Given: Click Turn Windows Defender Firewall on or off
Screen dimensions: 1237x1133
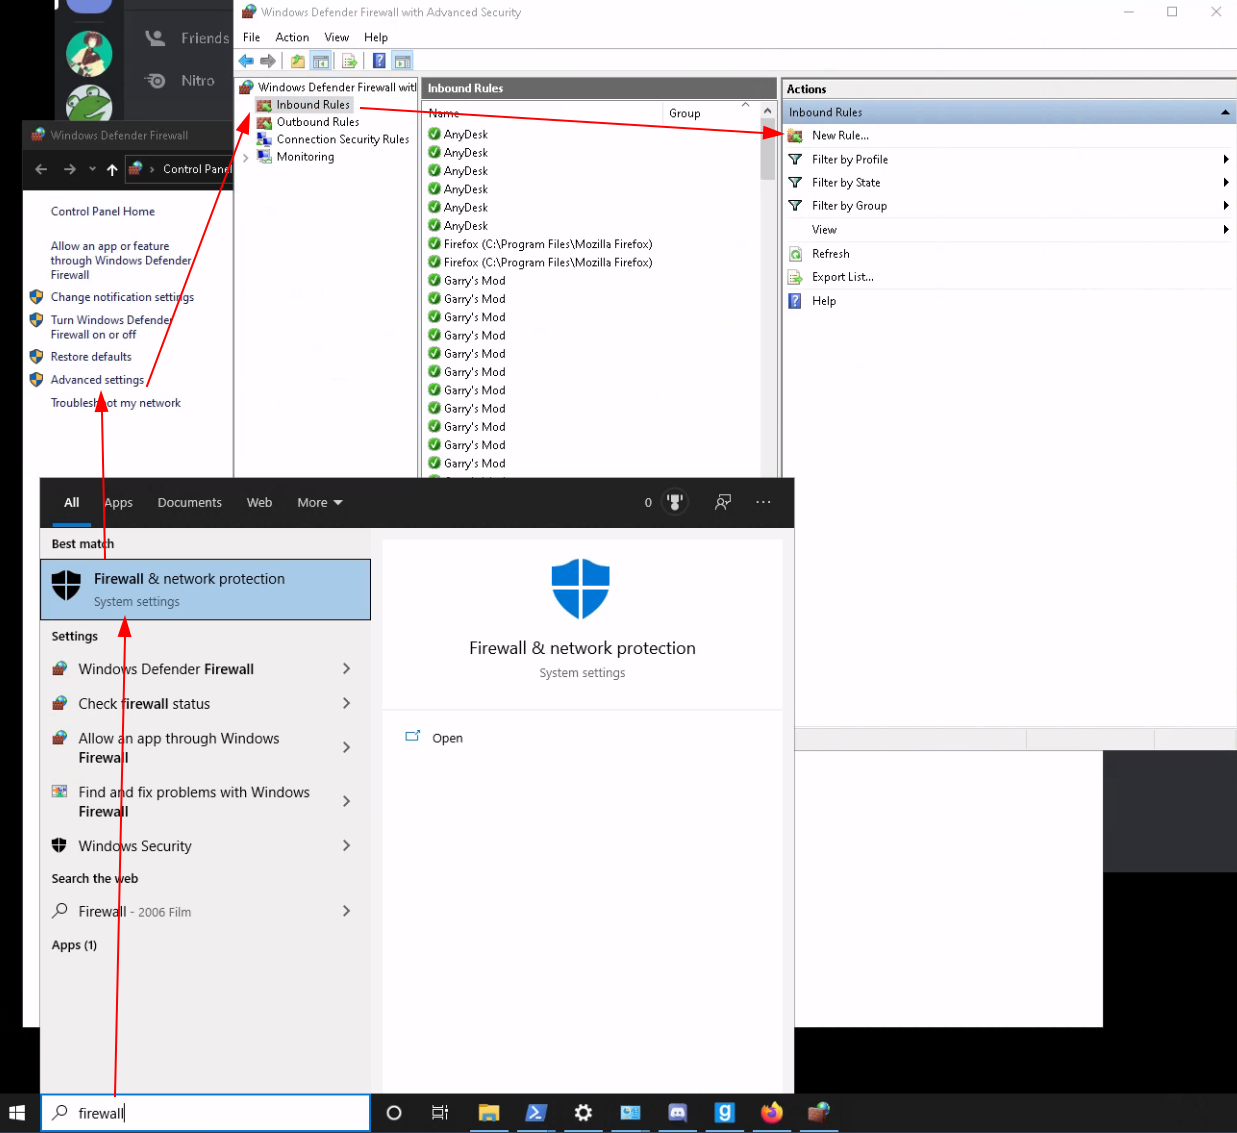Looking at the screenshot, I should coord(112,327).
